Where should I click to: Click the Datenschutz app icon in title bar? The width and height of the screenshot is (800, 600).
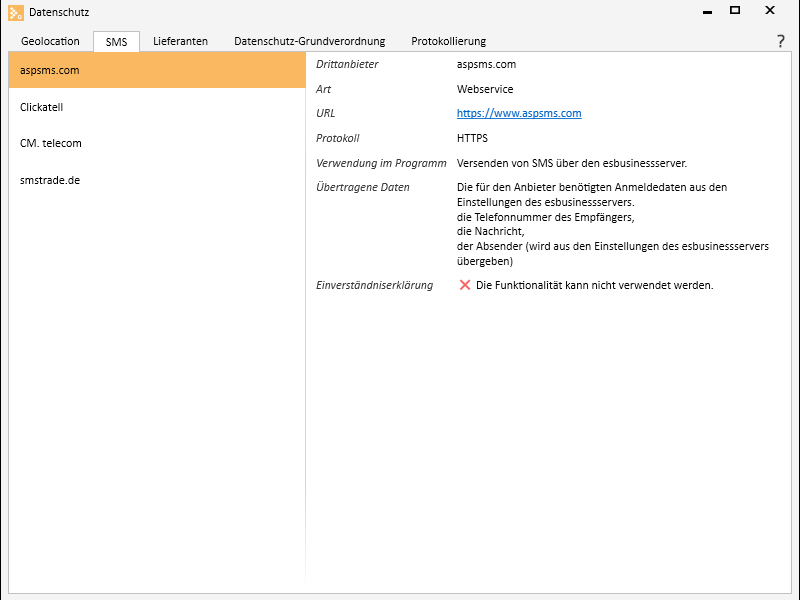[16, 12]
